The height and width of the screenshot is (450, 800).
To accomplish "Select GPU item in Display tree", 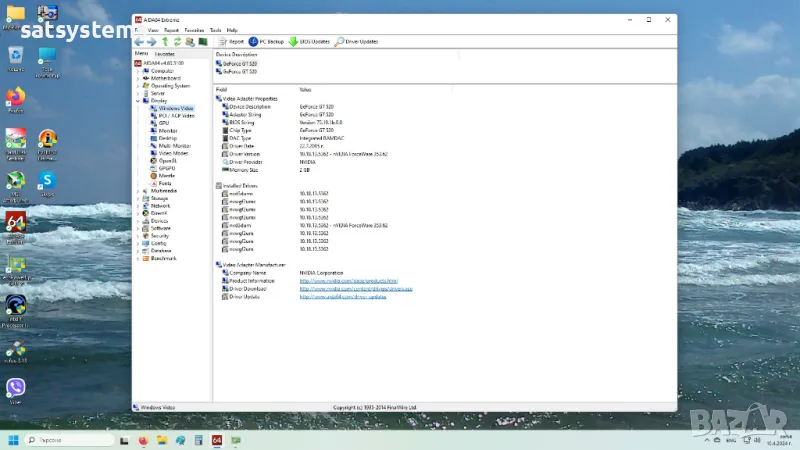I will point(164,123).
